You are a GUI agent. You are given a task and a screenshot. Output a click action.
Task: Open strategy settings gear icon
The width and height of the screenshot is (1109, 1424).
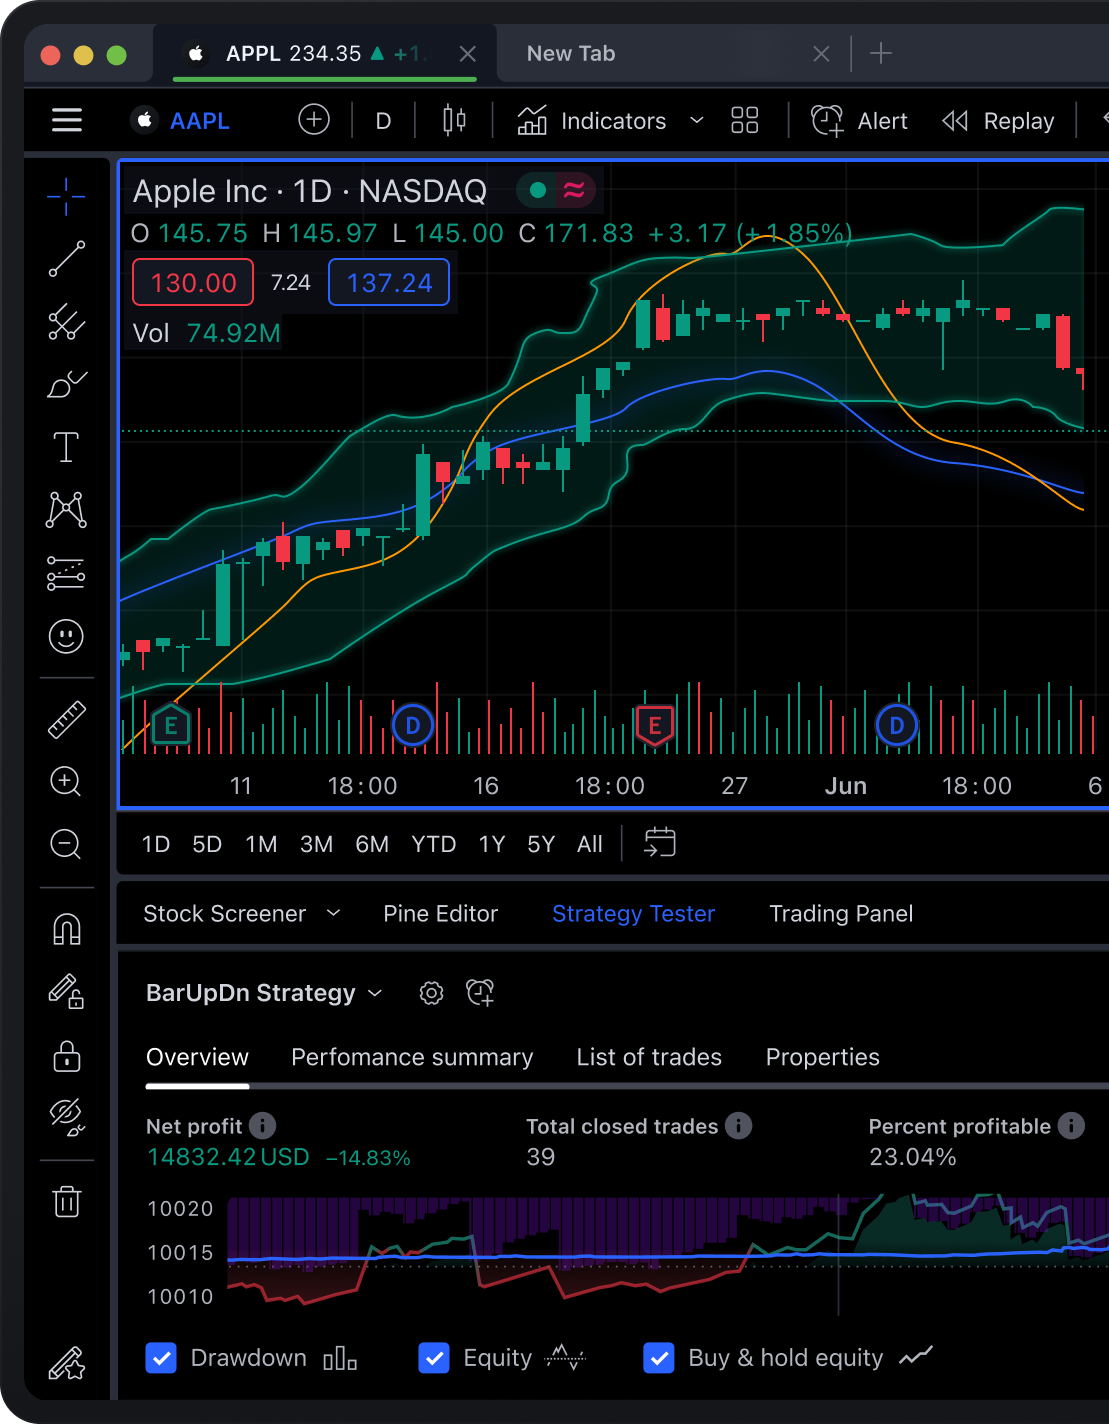coord(431,993)
